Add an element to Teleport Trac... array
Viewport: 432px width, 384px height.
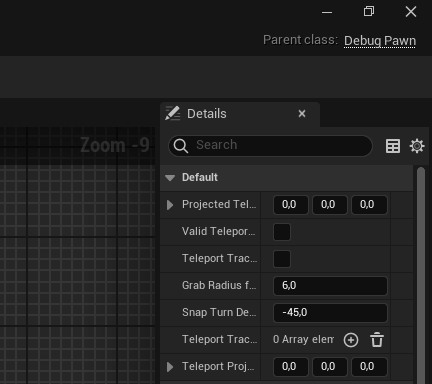pos(351,340)
